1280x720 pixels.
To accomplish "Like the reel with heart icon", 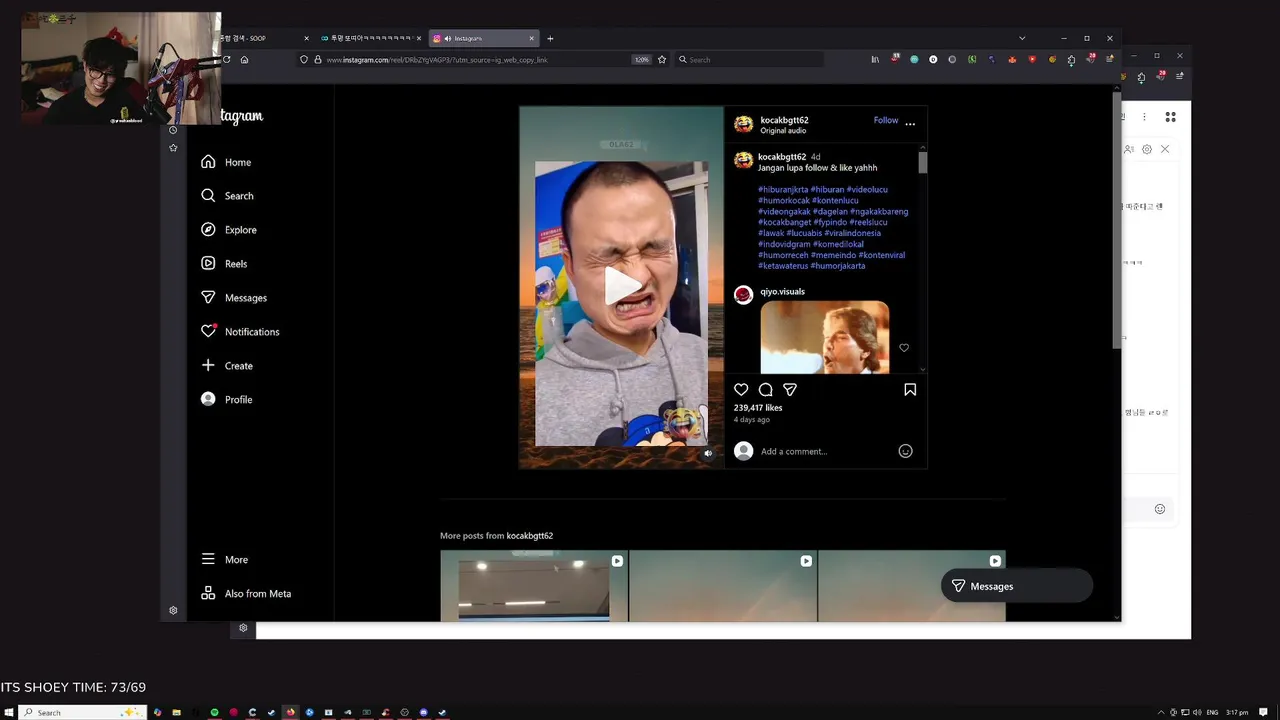I will (x=741, y=390).
